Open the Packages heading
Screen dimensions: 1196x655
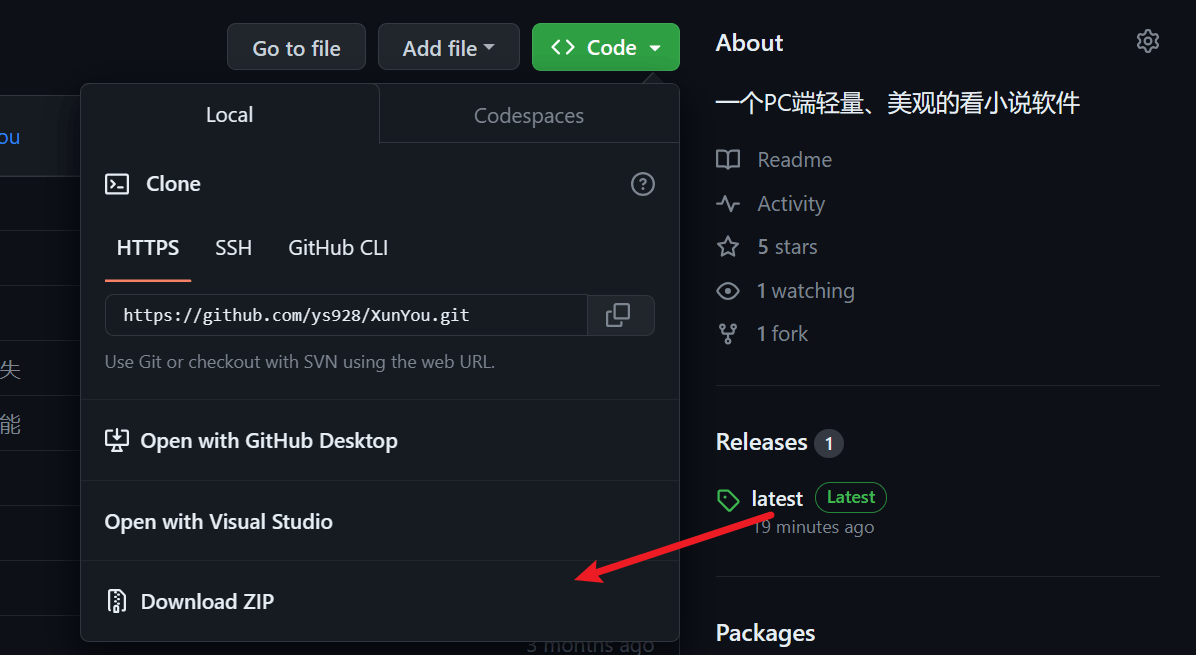pyautogui.click(x=765, y=633)
